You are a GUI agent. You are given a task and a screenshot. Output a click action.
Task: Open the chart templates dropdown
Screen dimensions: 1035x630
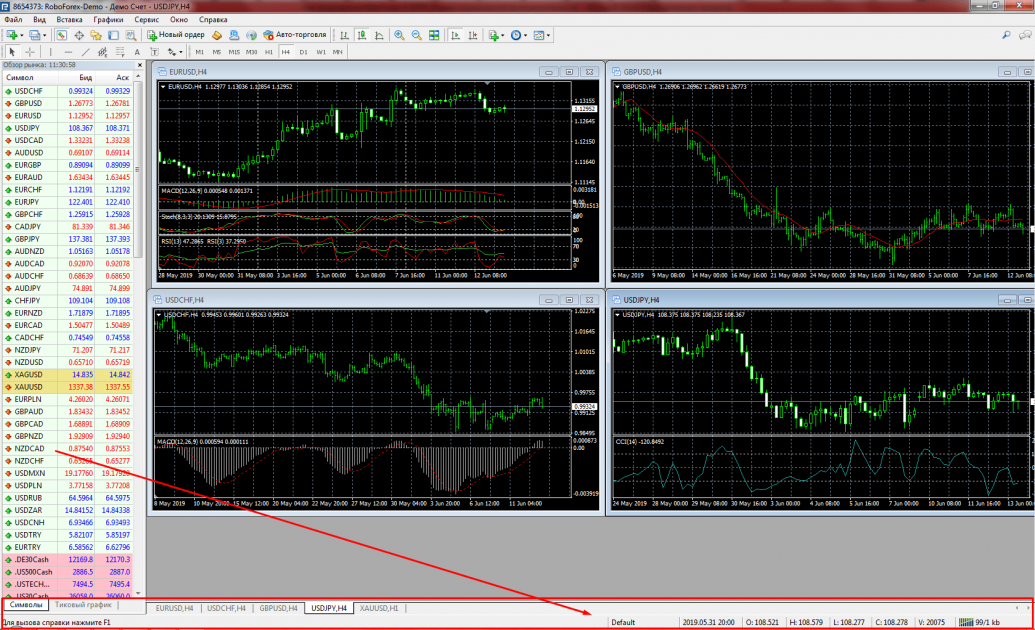click(549, 35)
